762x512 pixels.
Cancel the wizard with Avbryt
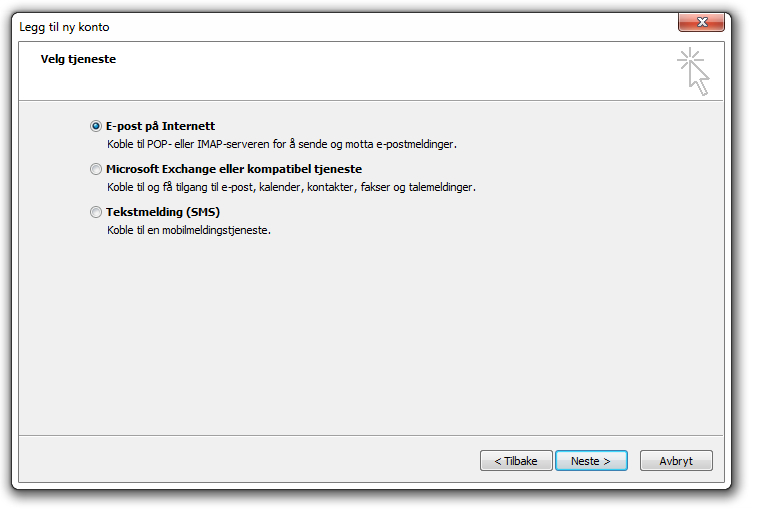(x=676, y=461)
